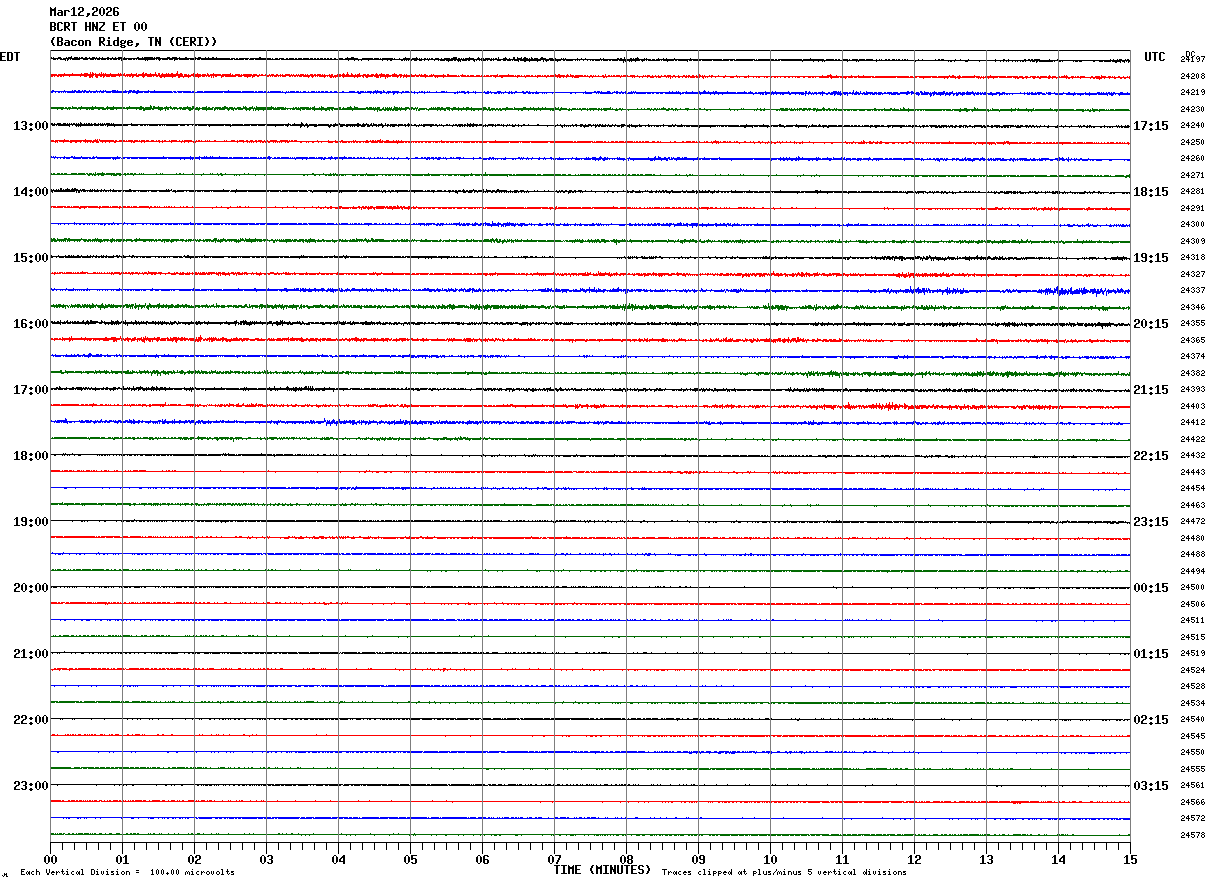Click the 03:15 UTC time label

click(1151, 786)
